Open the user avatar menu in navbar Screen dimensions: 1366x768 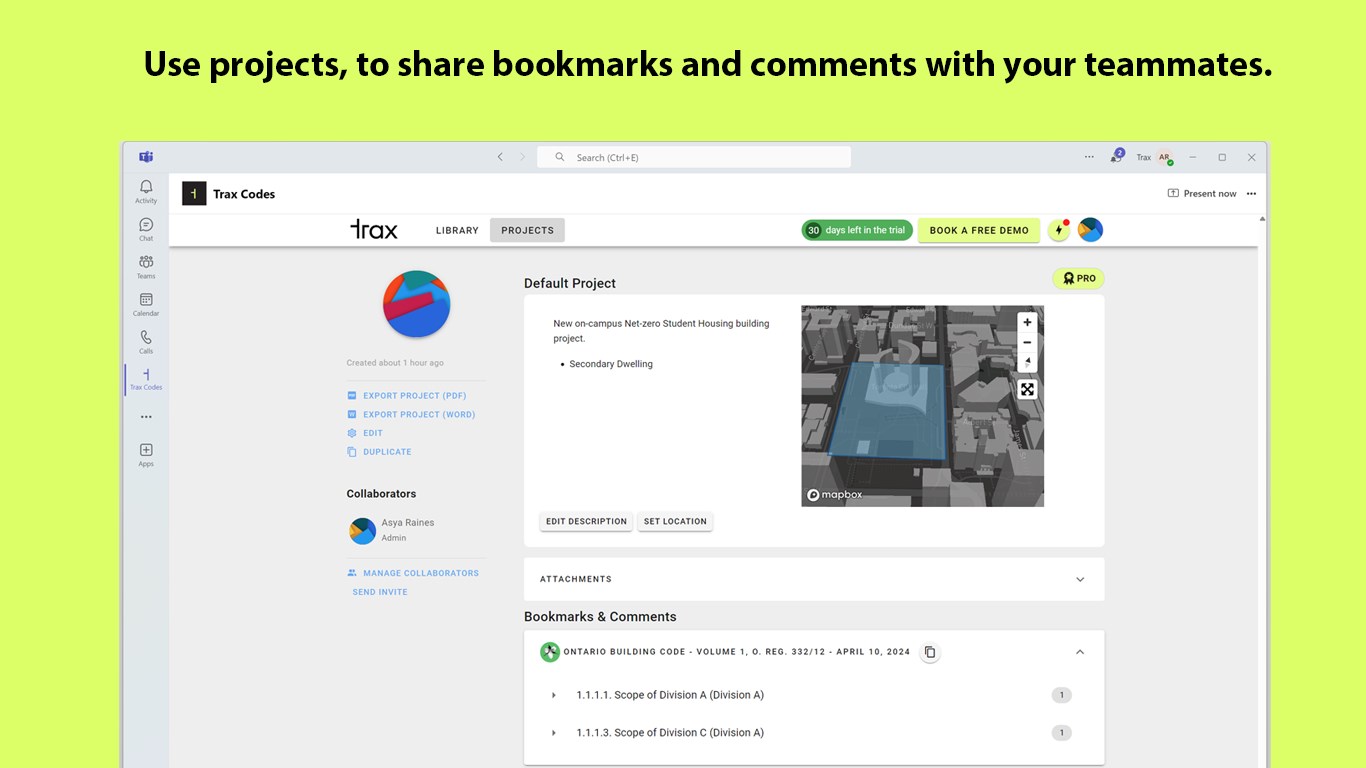(1090, 230)
